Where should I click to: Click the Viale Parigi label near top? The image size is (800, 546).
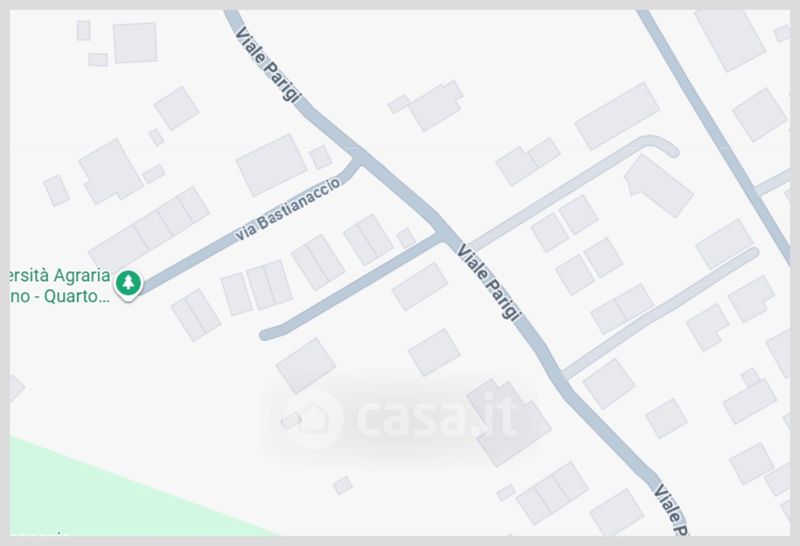[268, 64]
